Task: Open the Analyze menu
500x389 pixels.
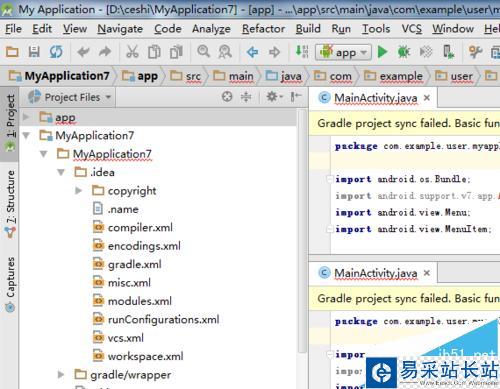Action: point(211,29)
